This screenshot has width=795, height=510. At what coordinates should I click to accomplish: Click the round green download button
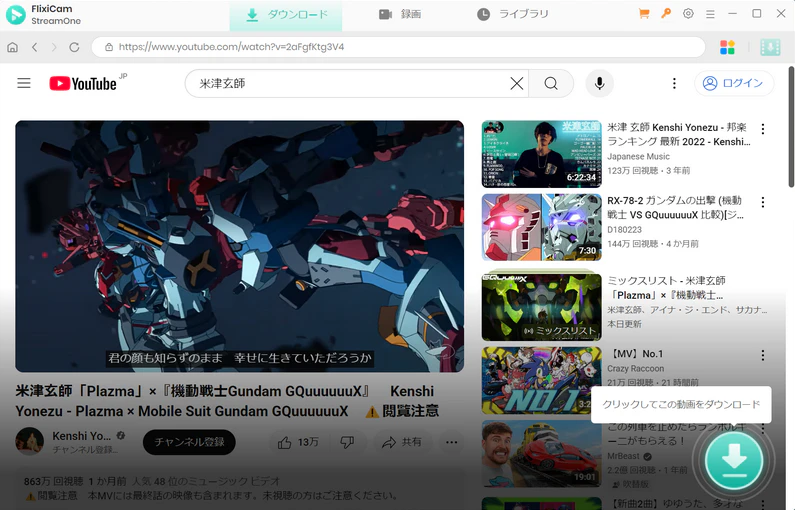(734, 461)
